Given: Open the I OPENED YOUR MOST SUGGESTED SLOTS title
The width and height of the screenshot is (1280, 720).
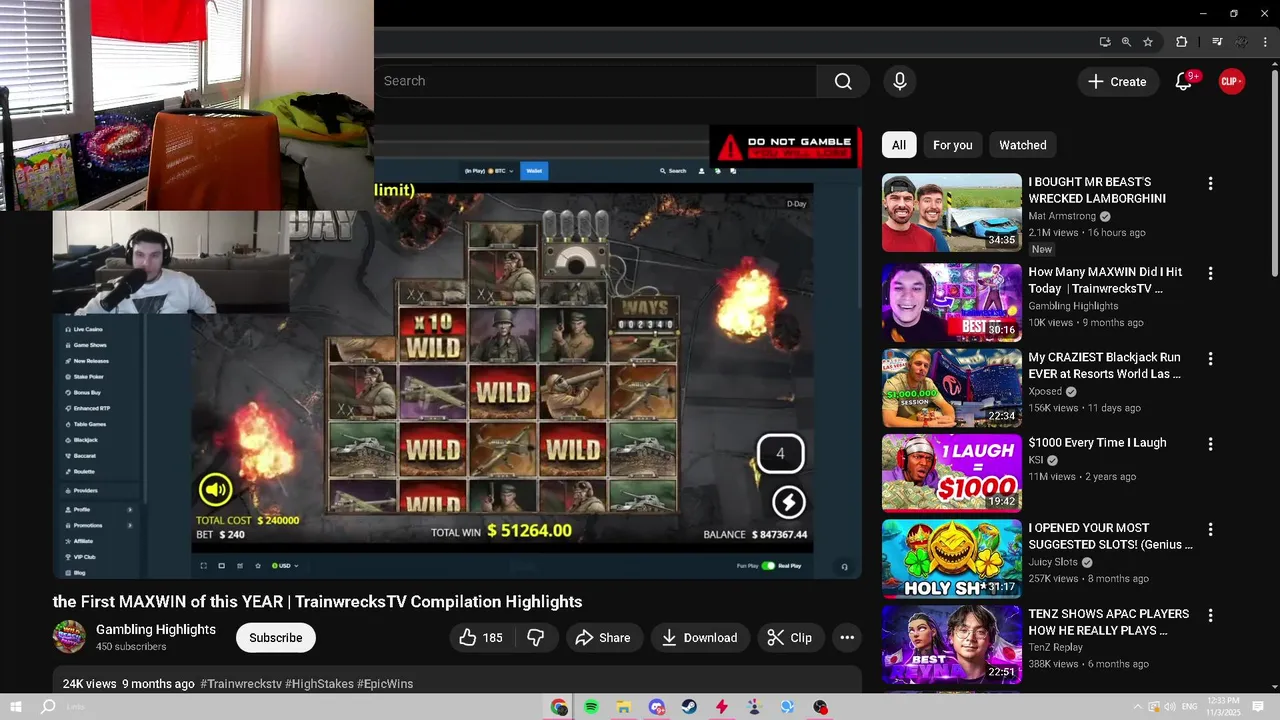Looking at the screenshot, I should (x=1110, y=536).
